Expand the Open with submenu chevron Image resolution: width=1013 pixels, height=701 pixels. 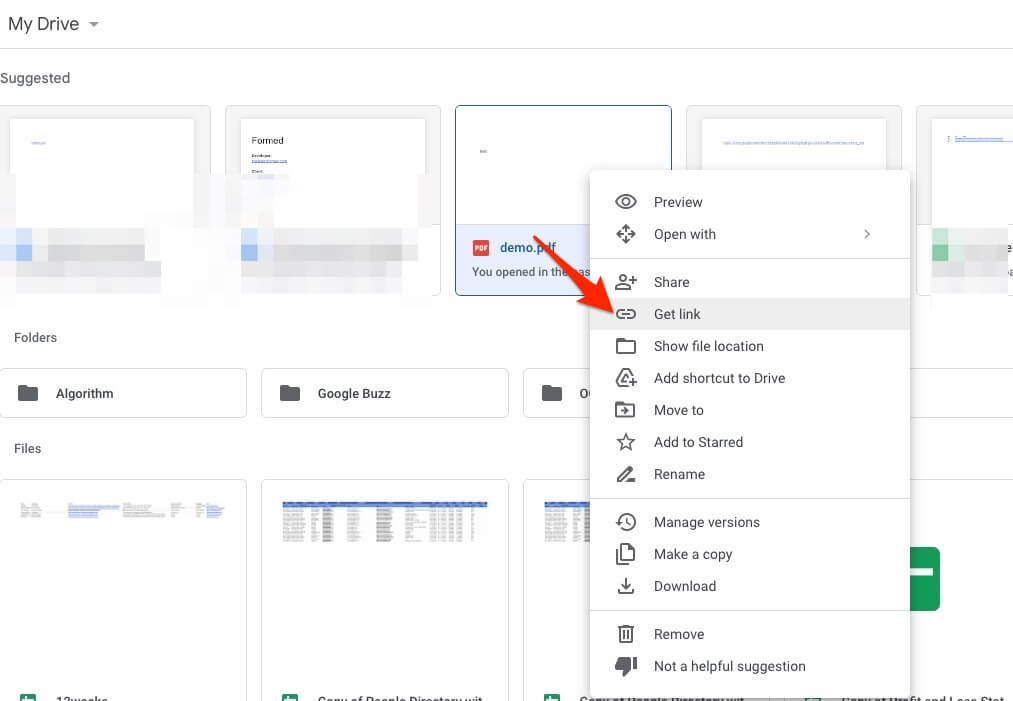click(867, 234)
